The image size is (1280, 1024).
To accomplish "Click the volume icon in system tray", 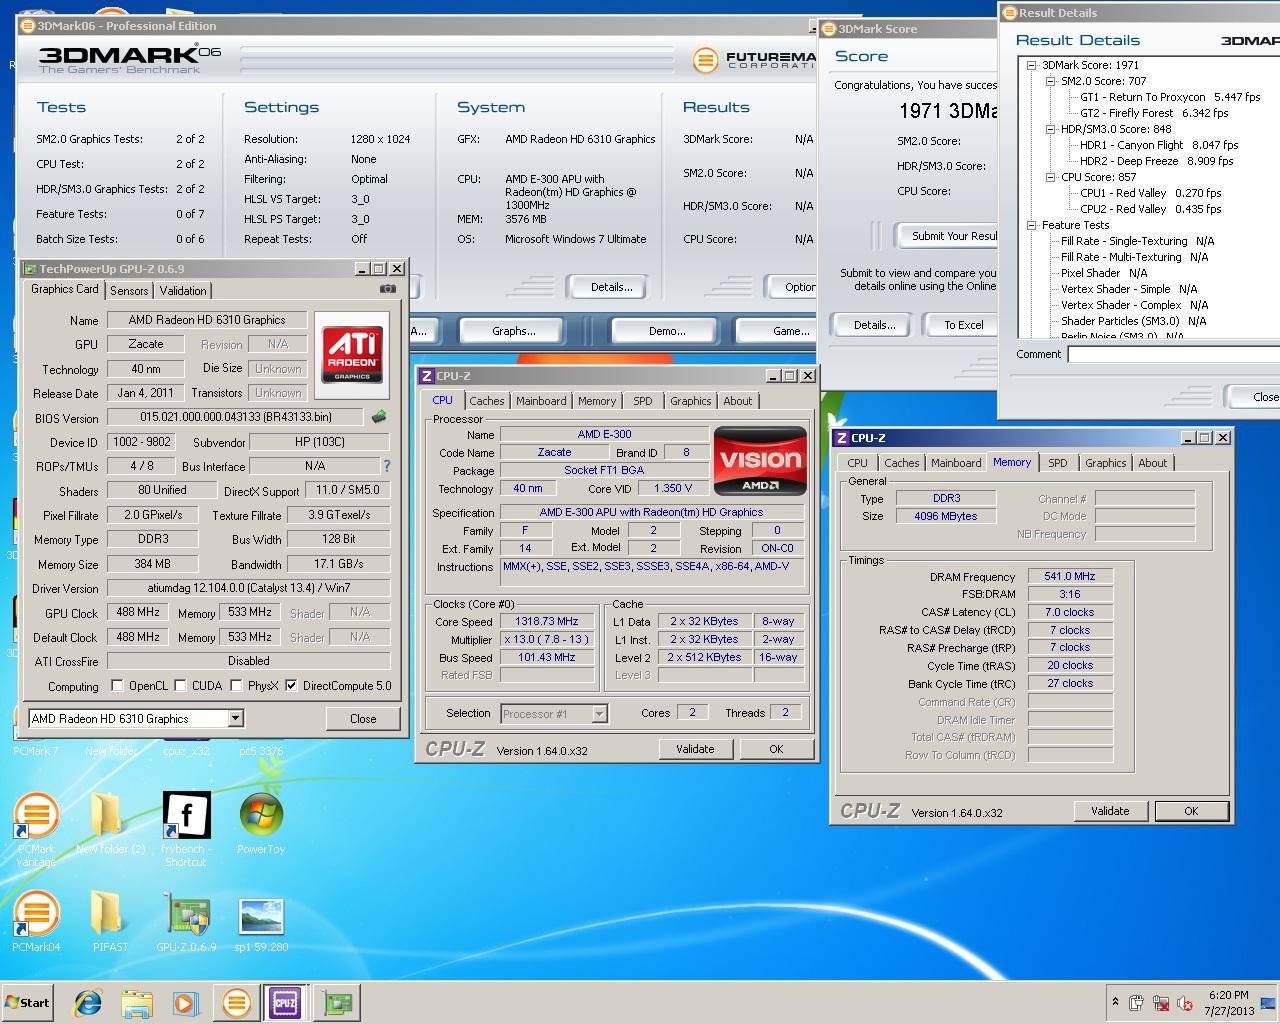I will (1185, 1003).
